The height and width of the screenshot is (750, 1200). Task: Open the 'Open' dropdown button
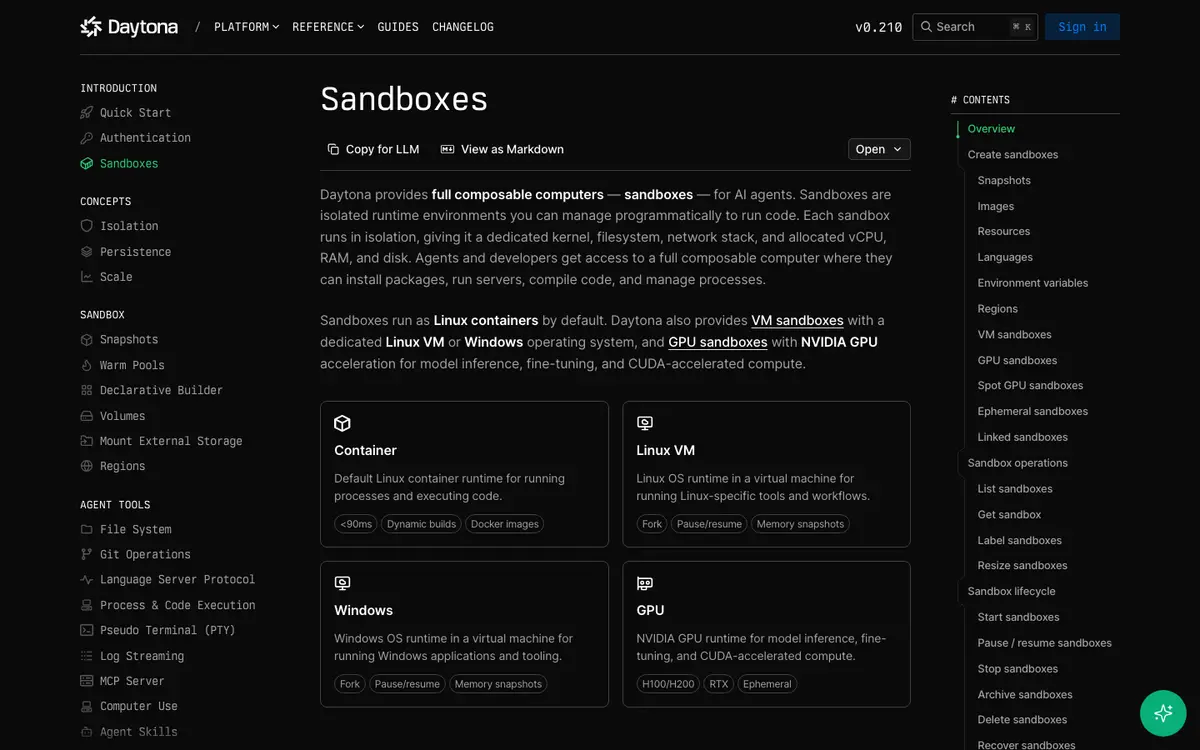[x=879, y=149]
